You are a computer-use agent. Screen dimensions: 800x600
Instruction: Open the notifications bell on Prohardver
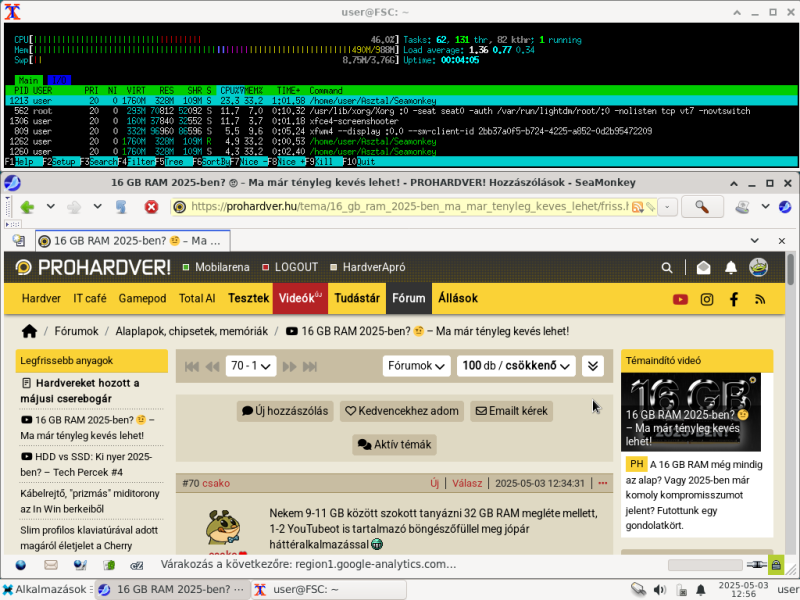[731, 267]
